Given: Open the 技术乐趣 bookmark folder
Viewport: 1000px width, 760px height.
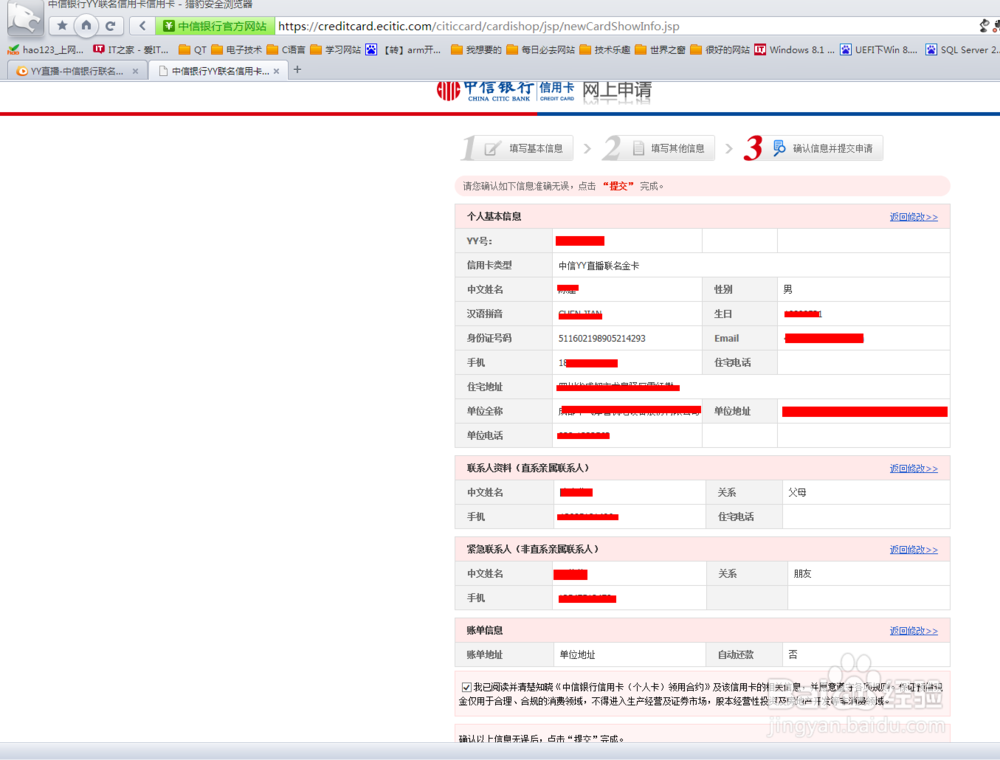Looking at the screenshot, I should 605,50.
